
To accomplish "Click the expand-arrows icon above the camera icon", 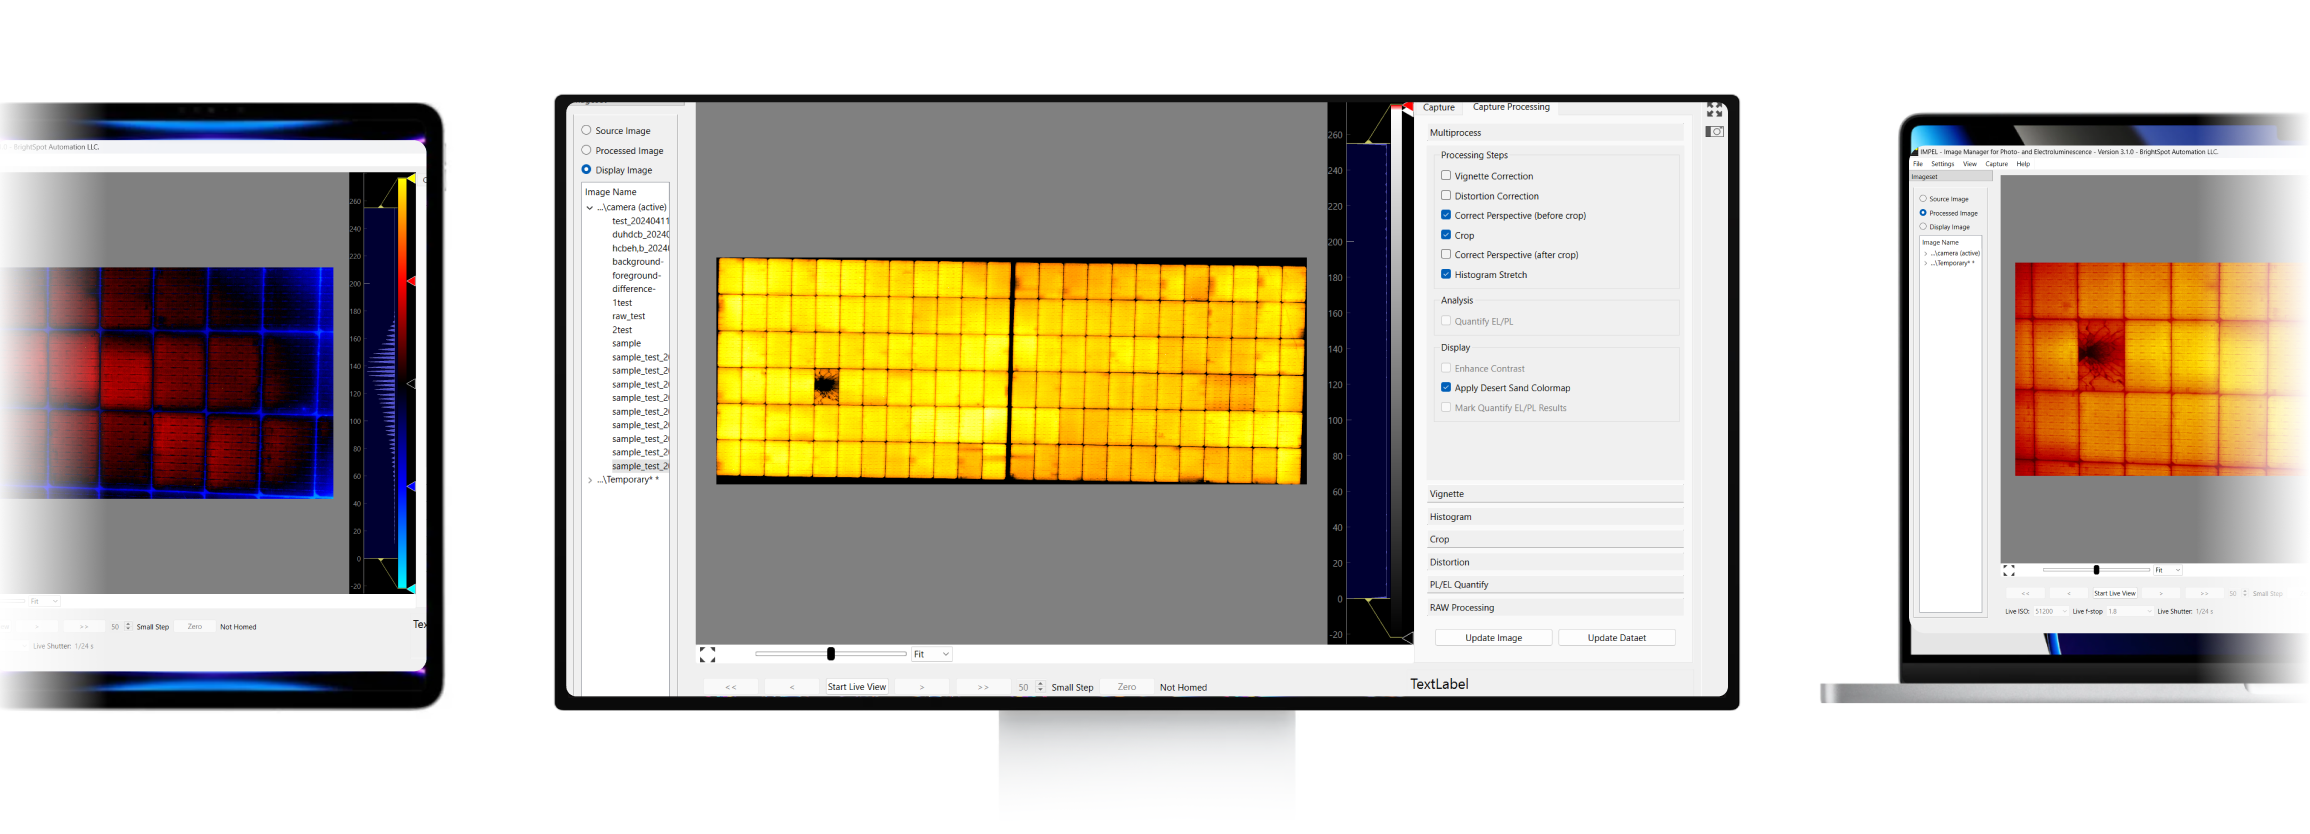I will (x=1714, y=110).
